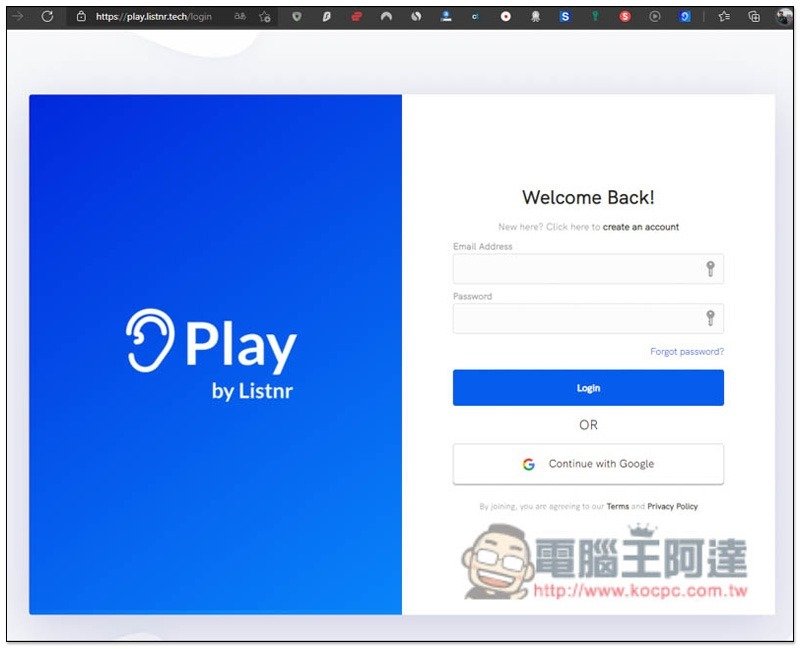Viewport: 800px width, 649px height.
Task: Open the white feather extension icon
Action: [327, 17]
